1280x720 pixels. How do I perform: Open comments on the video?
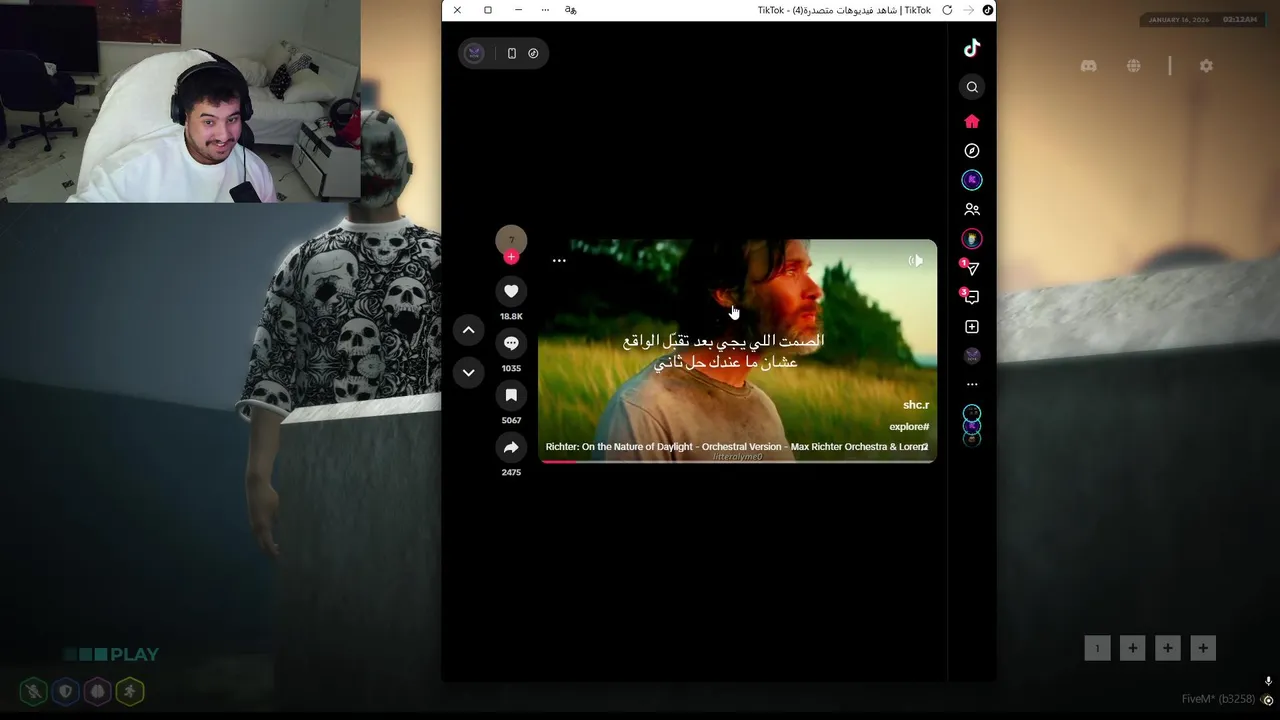[511, 343]
